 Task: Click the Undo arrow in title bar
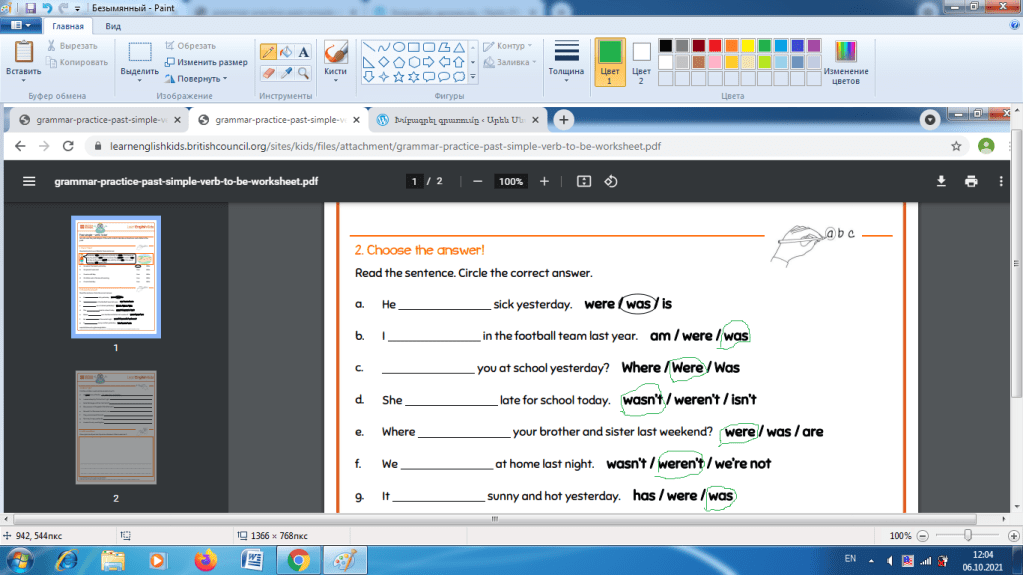click(x=47, y=7)
